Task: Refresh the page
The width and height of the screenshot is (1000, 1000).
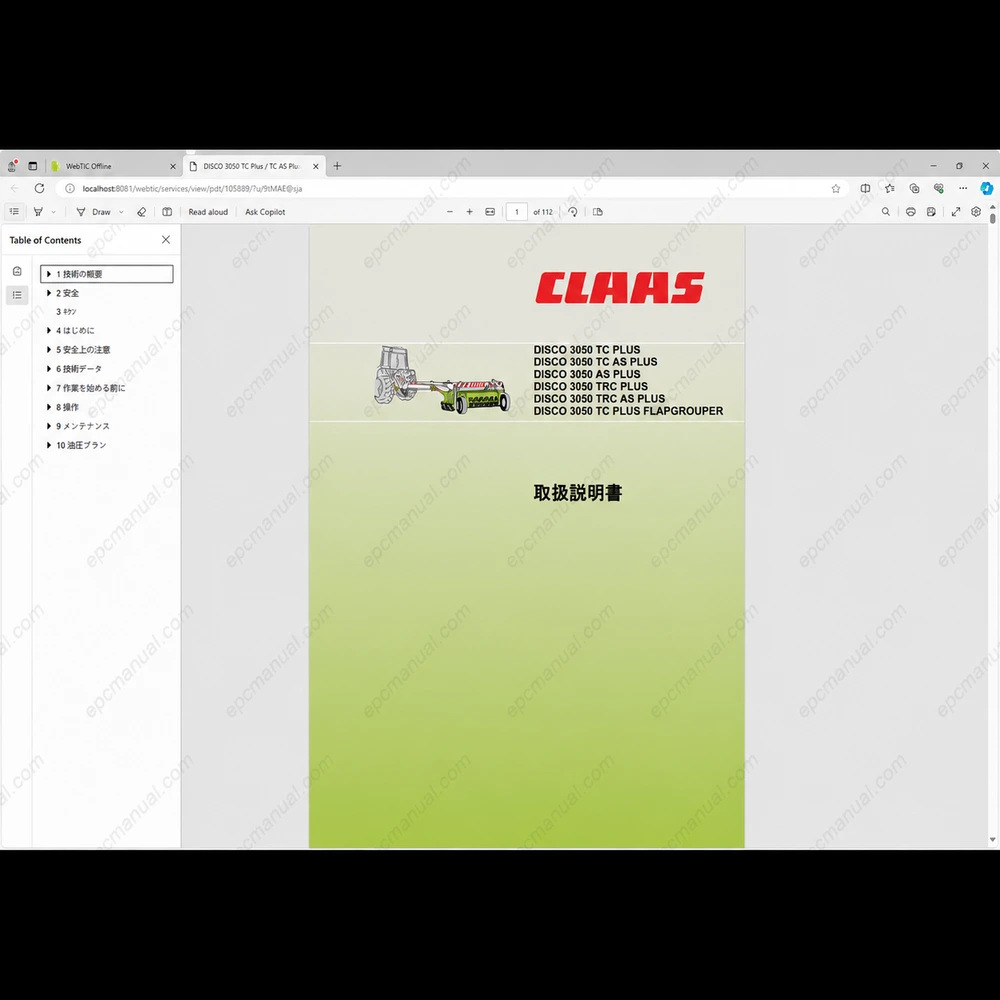Action: tap(40, 189)
